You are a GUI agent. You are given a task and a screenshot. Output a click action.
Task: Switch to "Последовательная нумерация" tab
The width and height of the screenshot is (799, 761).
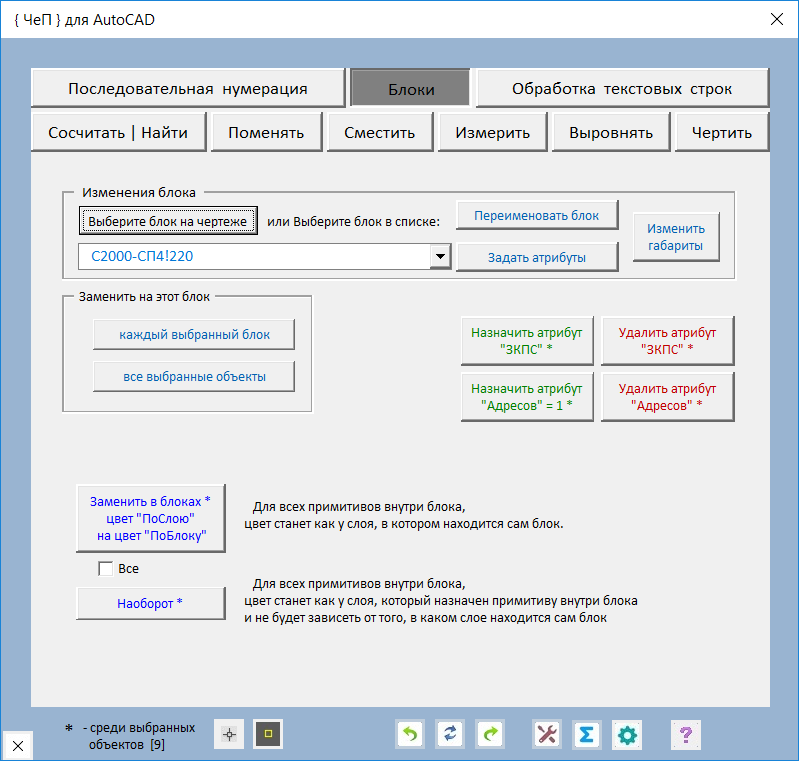click(188, 88)
